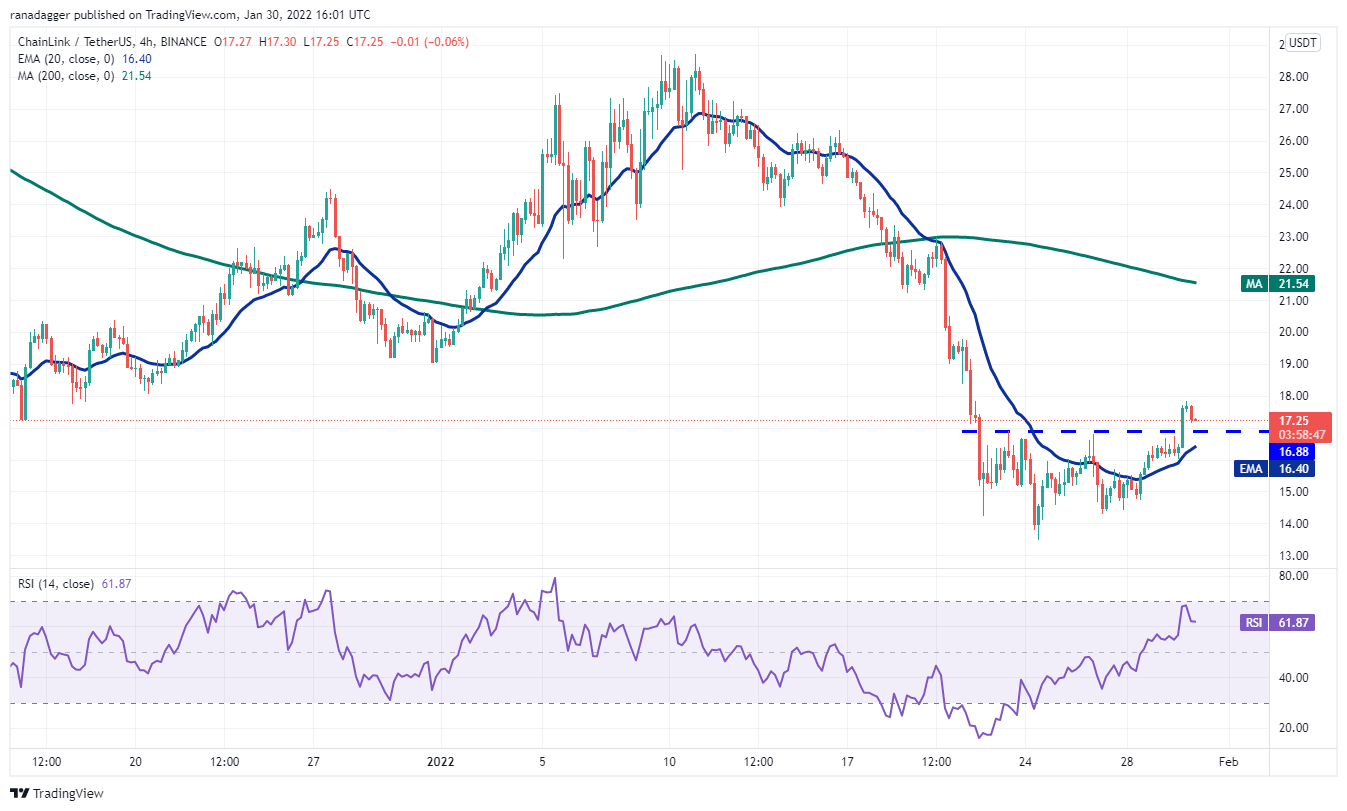The image size is (1347, 811).
Task: Click the 03:58:47 candle countdown timer
Action: (x=1292, y=435)
